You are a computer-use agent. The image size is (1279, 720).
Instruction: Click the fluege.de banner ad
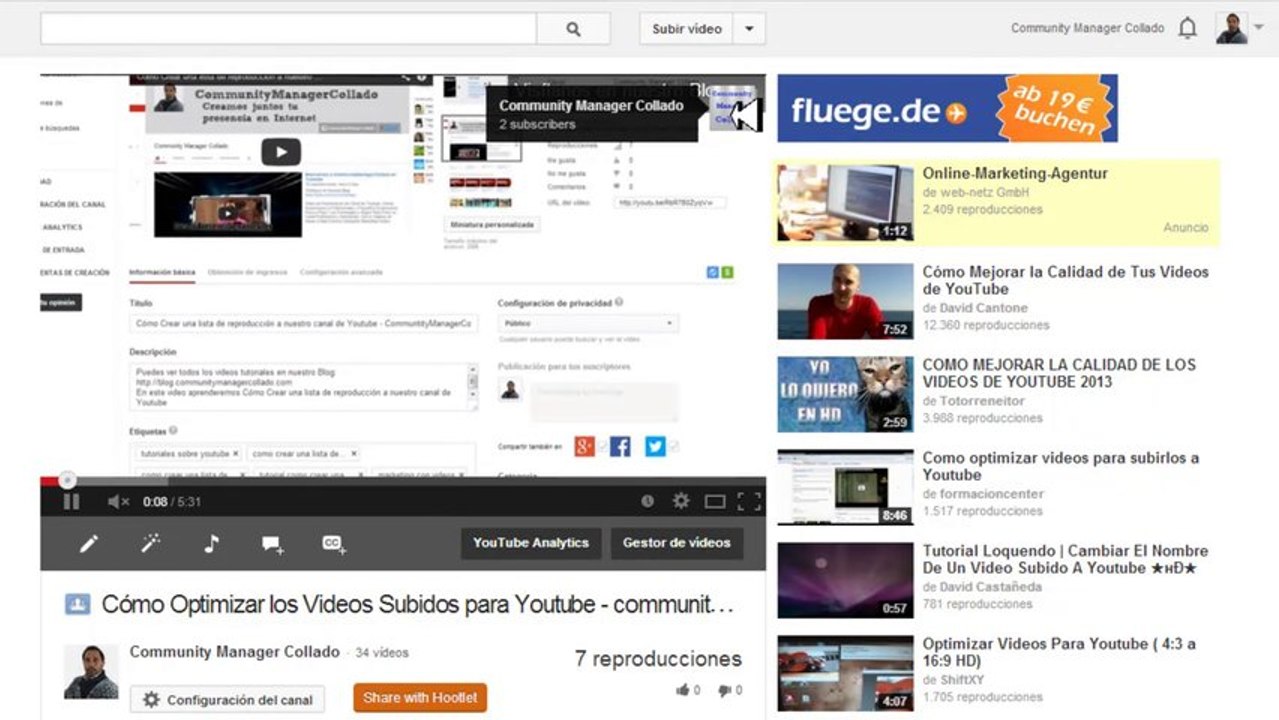[x=947, y=108]
